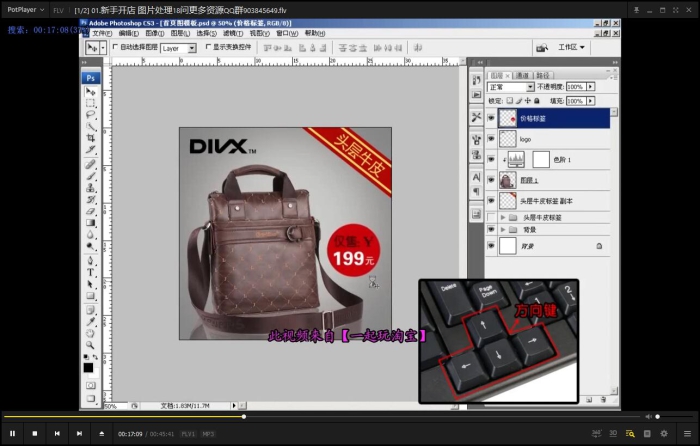Image resolution: width=700 pixels, height=446 pixels.
Task: Switch to the 通道 tab
Action: (x=522, y=75)
